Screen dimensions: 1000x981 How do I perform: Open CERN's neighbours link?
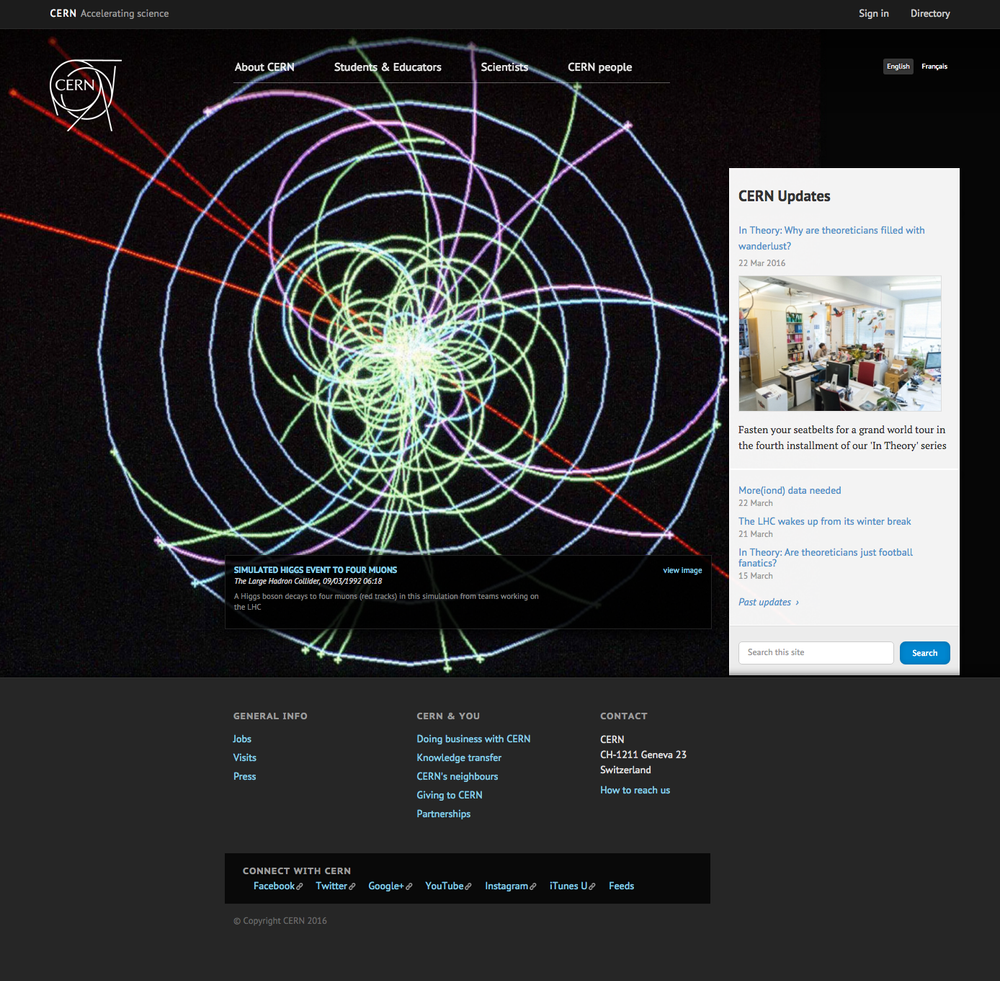pos(457,776)
